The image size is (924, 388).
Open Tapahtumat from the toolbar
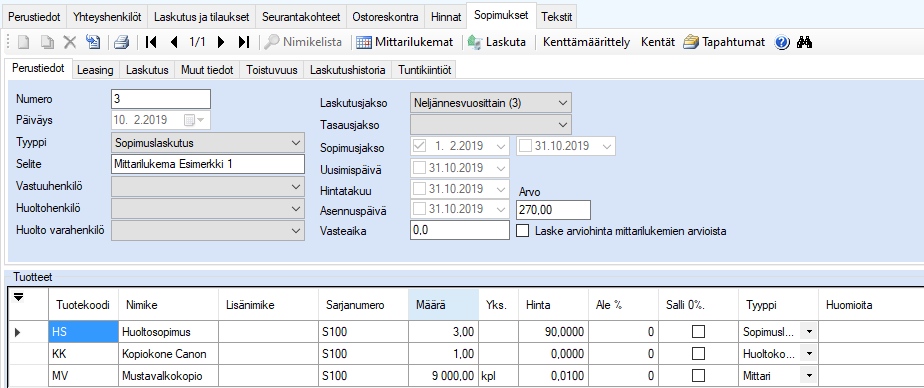724,42
